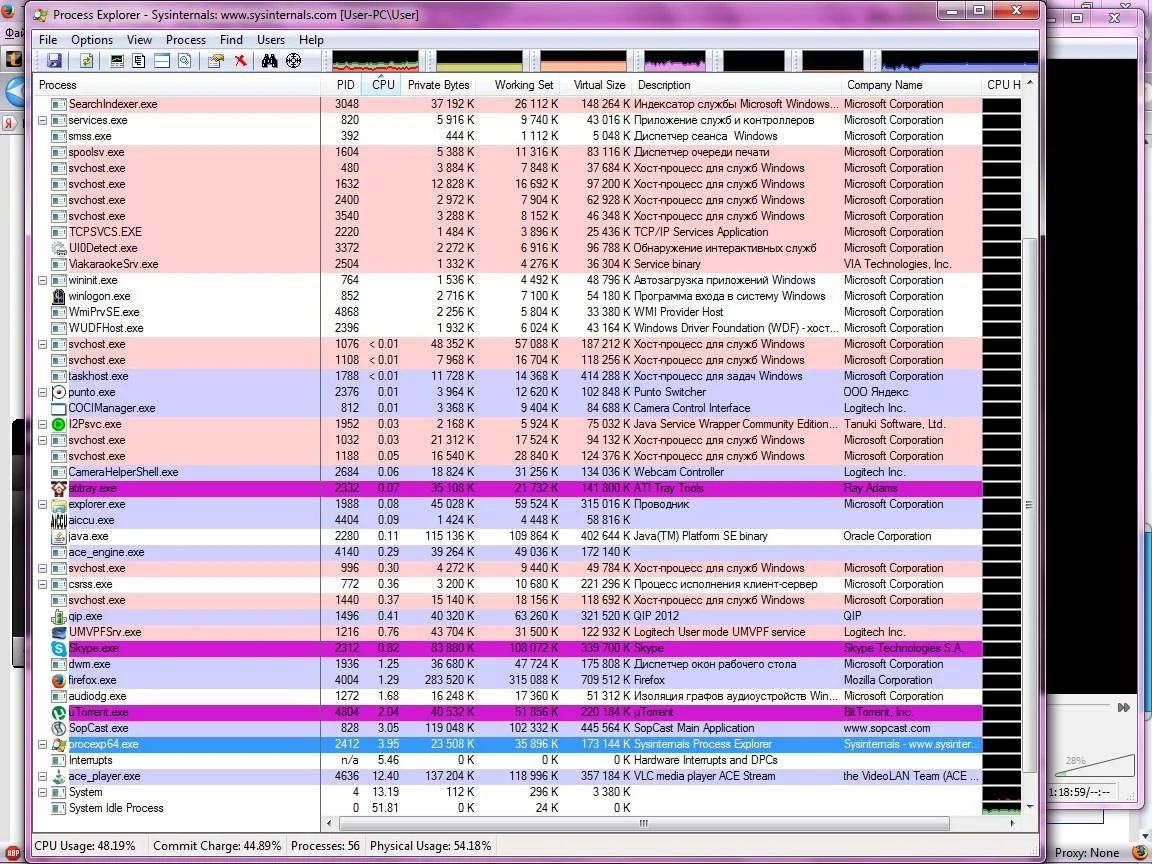Click the Refresh Now toolbar icon

[87, 61]
